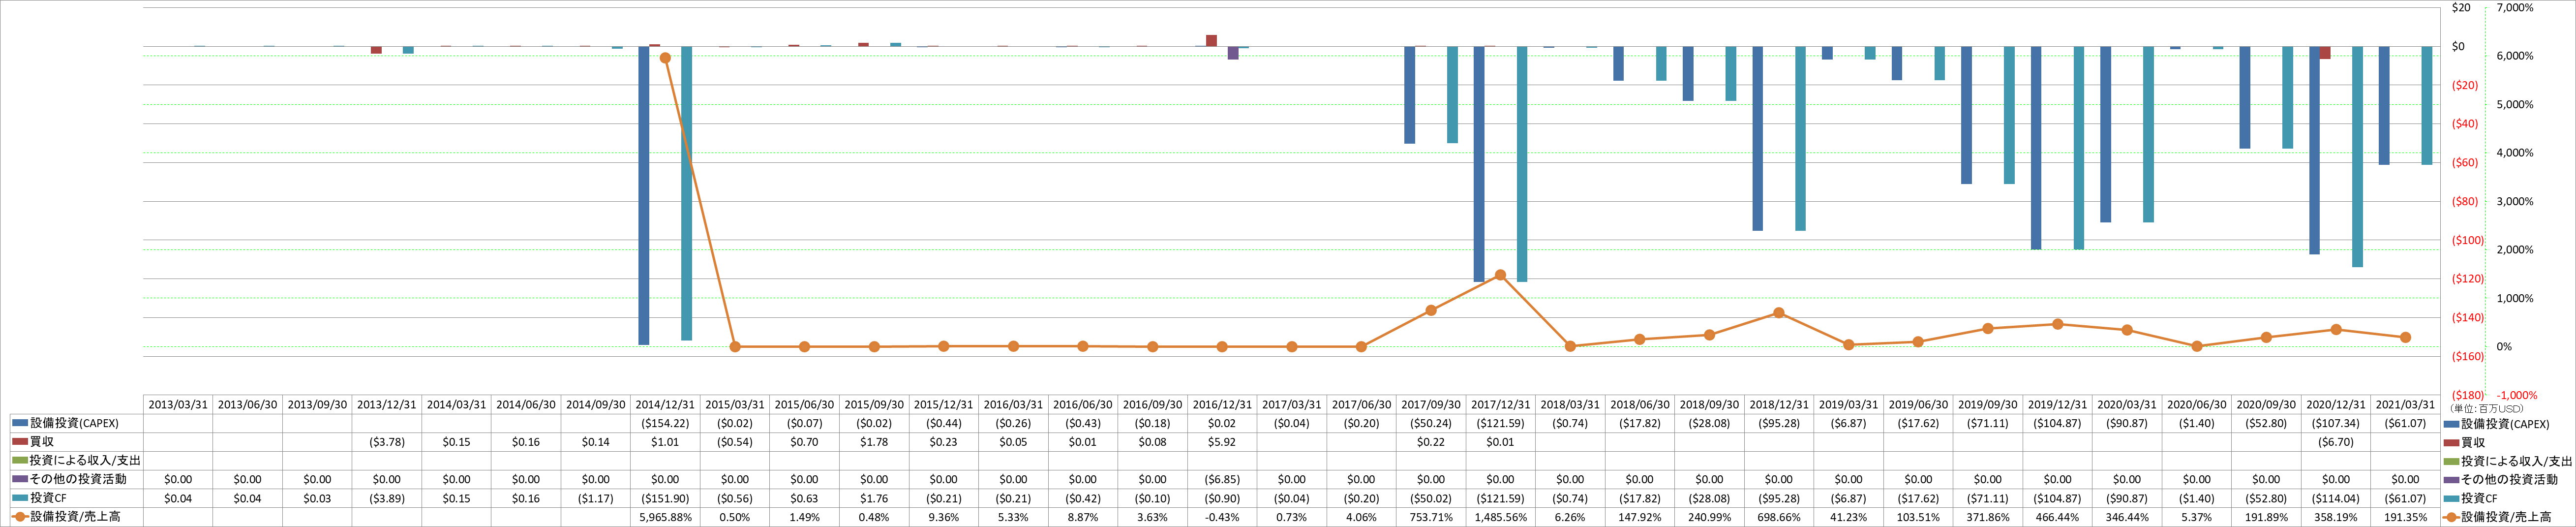Image resolution: width=2576 pixels, height=527 pixels.
Task: Click the orange line marker at 2021/03/31
Action: tap(2405, 338)
